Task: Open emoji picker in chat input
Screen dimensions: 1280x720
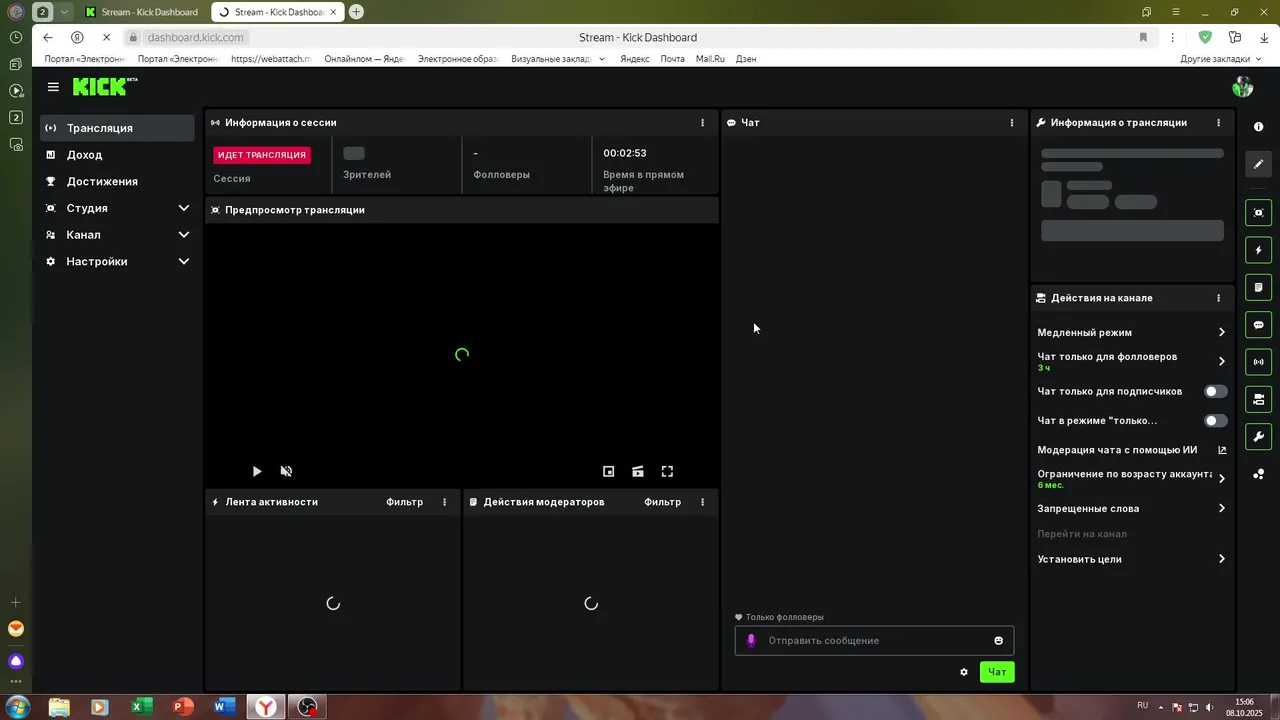Action: pyautogui.click(x=998, y=641)
